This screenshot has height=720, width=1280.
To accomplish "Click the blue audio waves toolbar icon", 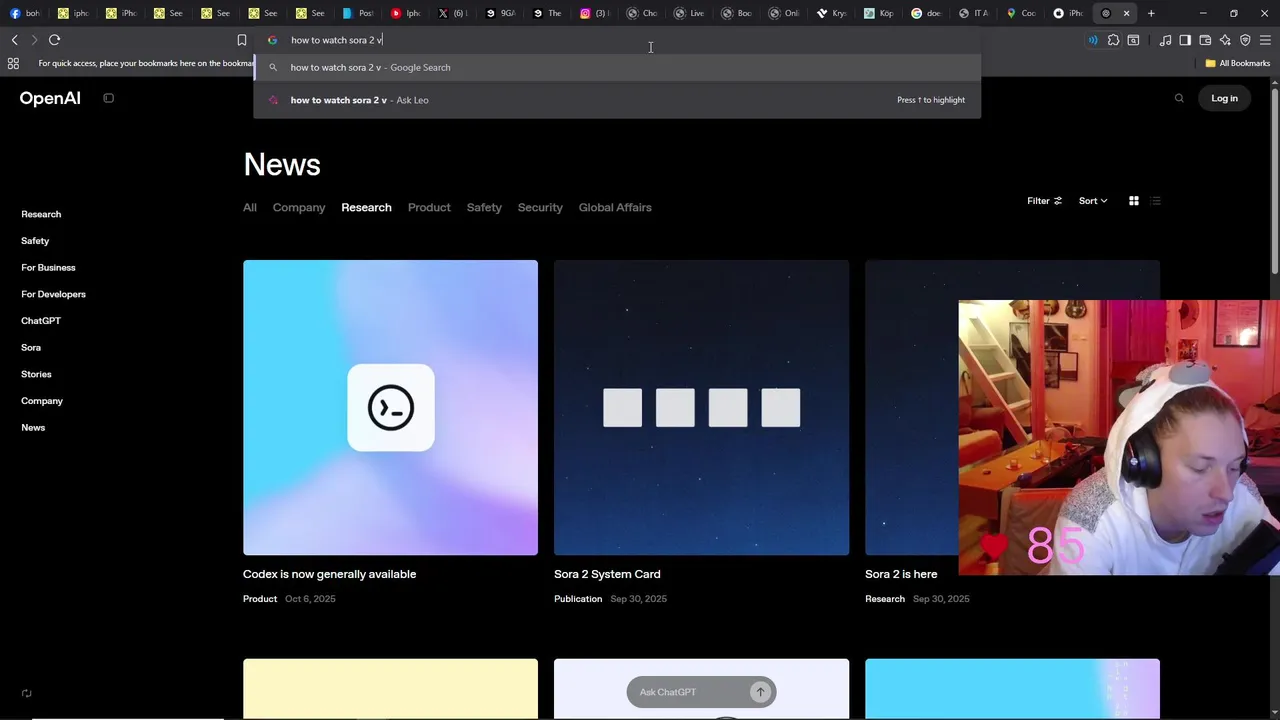I will (1093, 40).
